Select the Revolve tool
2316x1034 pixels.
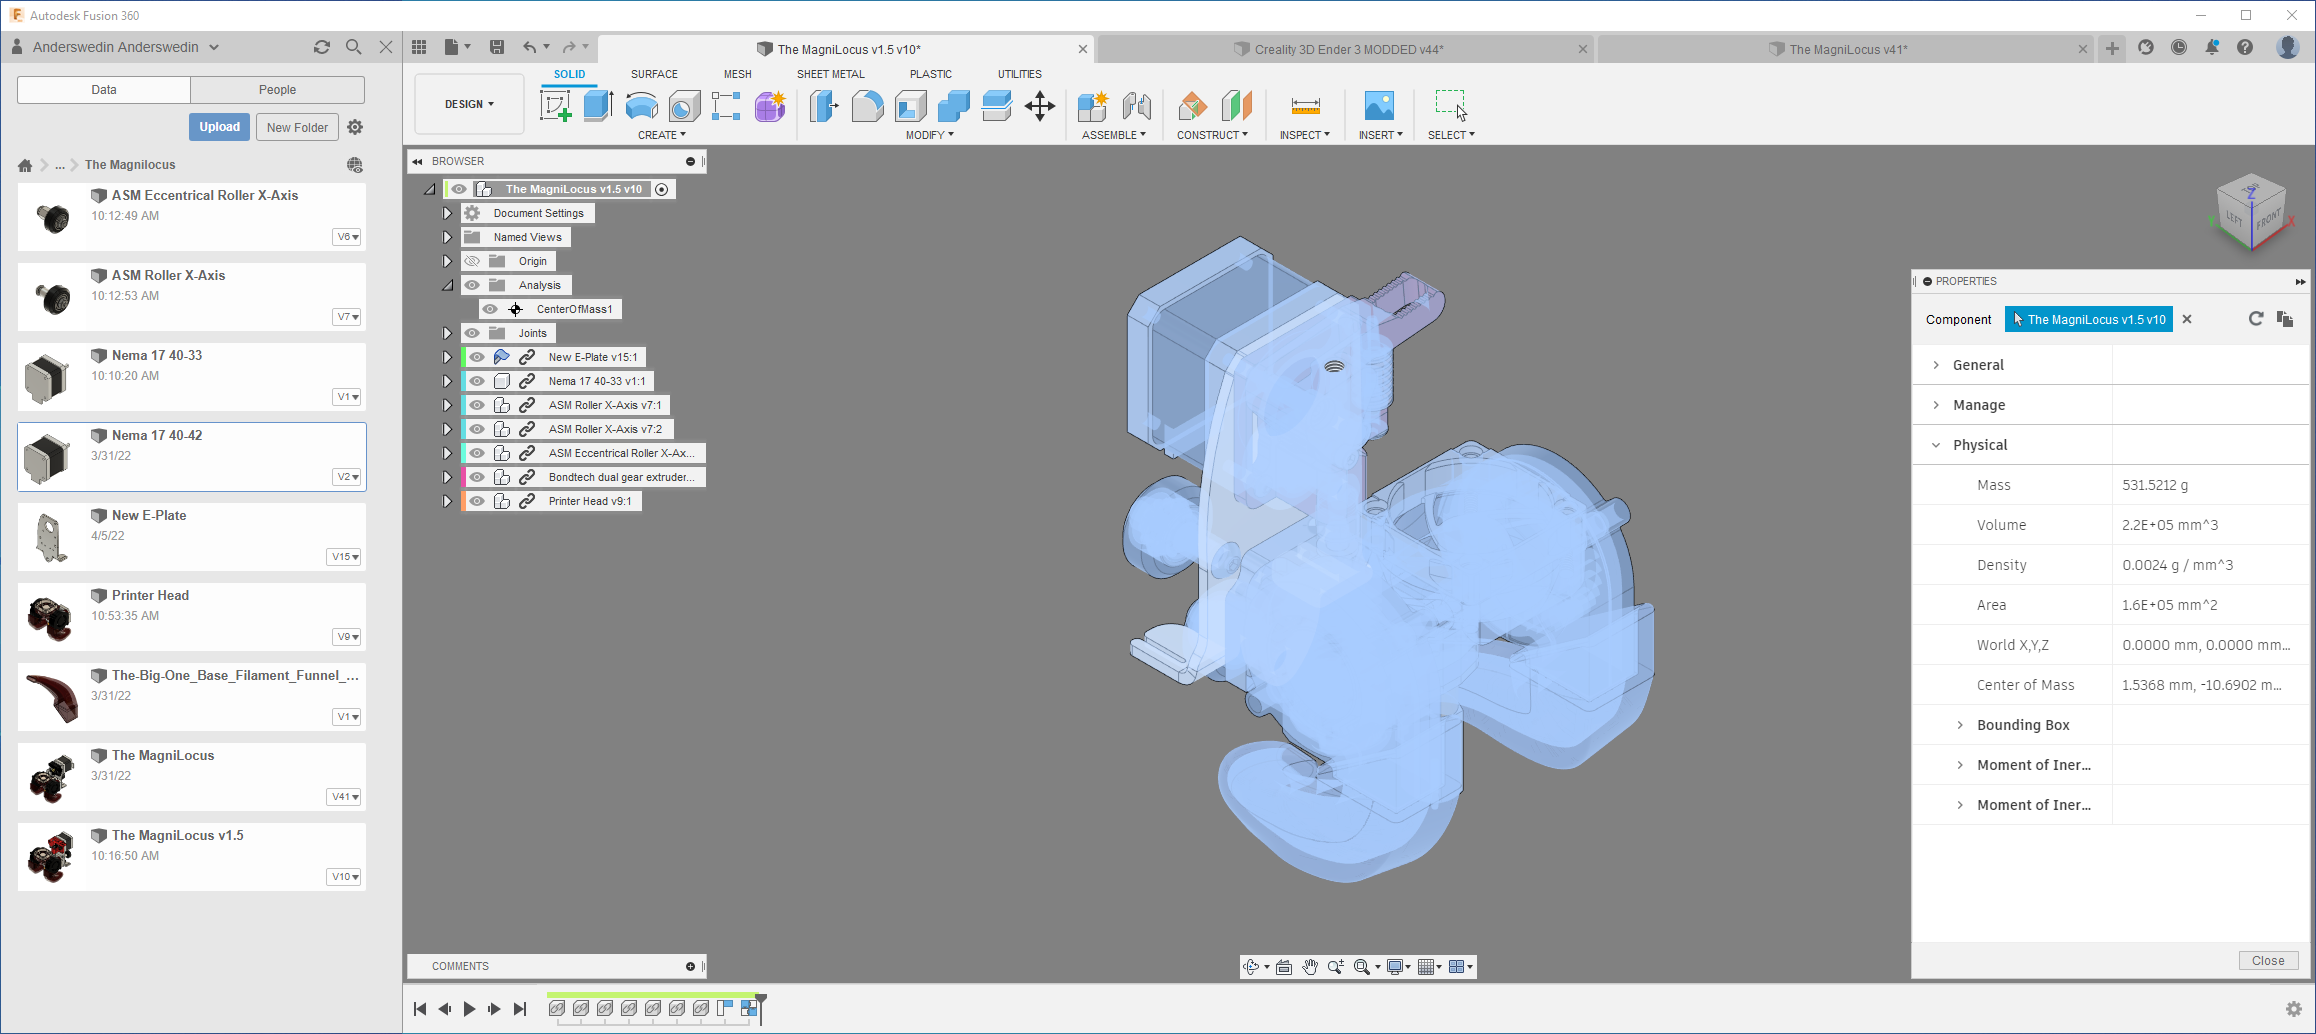click(x=641, y=105)
